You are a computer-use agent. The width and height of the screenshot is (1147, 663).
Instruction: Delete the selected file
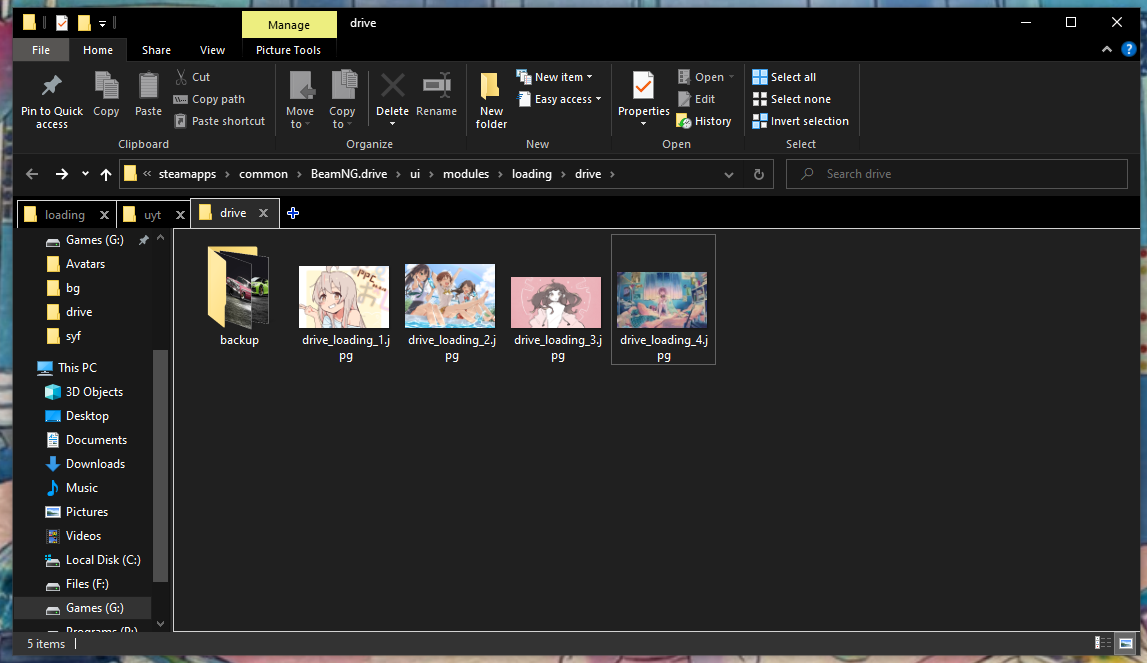click(x=392, y=100)
